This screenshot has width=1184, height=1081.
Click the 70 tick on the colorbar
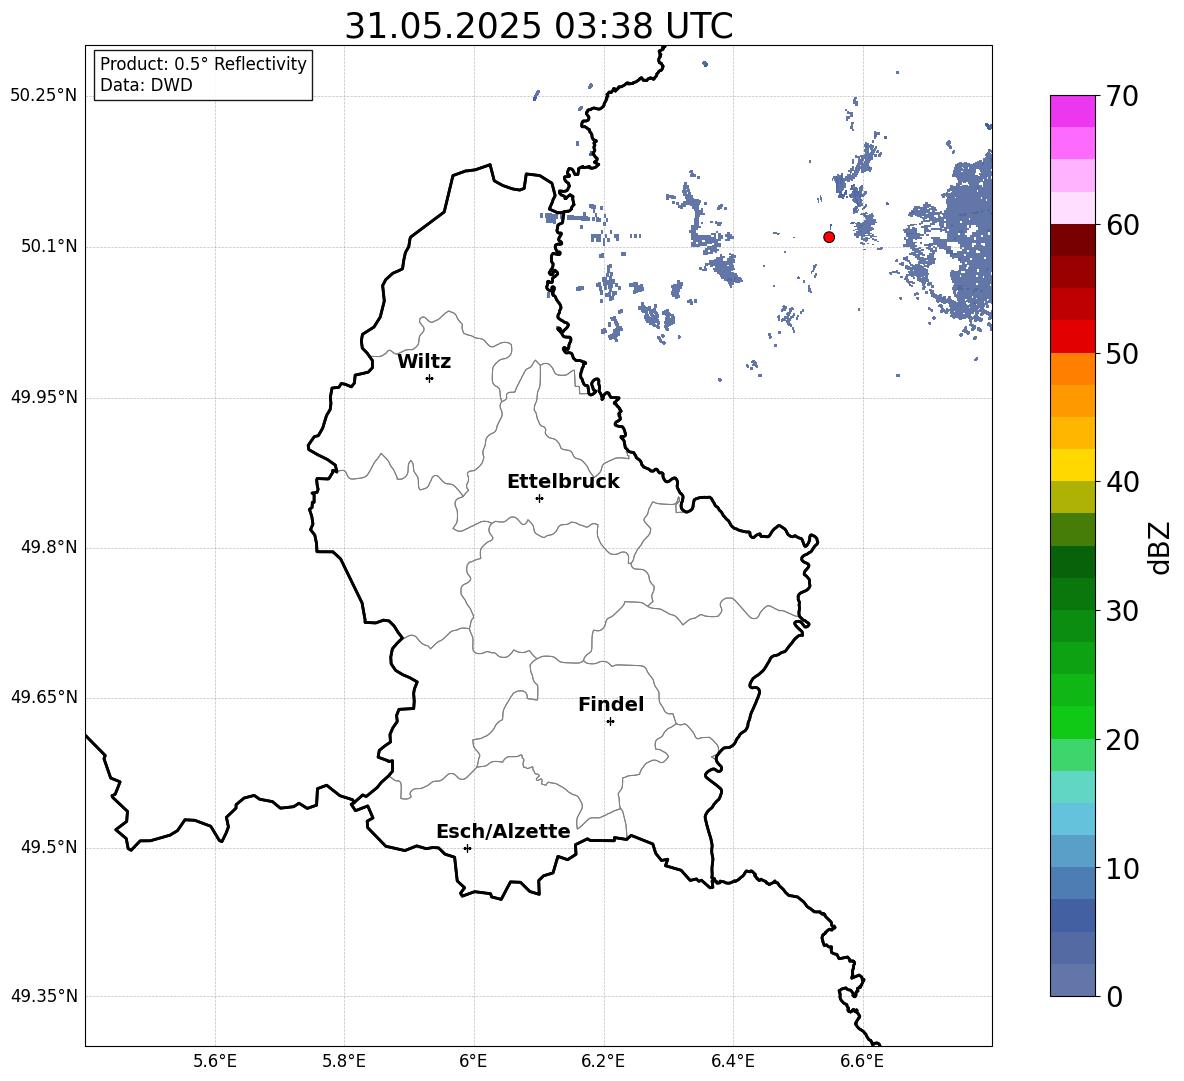[1122, 96]
